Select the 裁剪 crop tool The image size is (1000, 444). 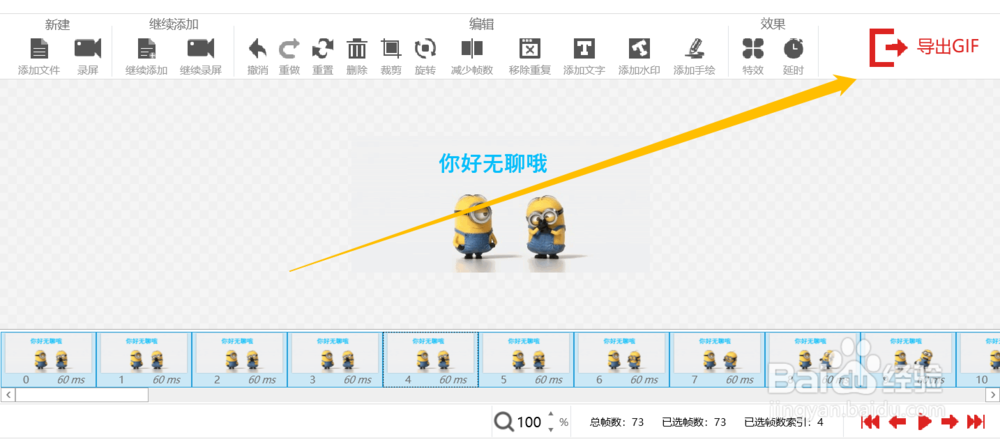391,48
